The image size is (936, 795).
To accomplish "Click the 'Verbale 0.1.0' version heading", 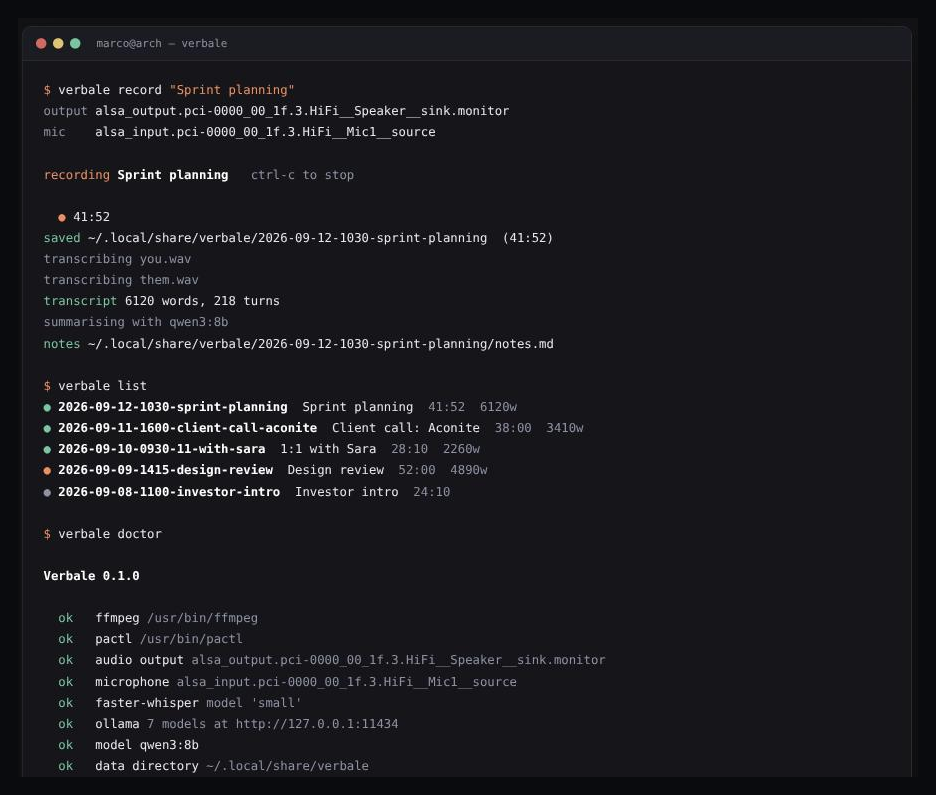I will coord(91,576).
